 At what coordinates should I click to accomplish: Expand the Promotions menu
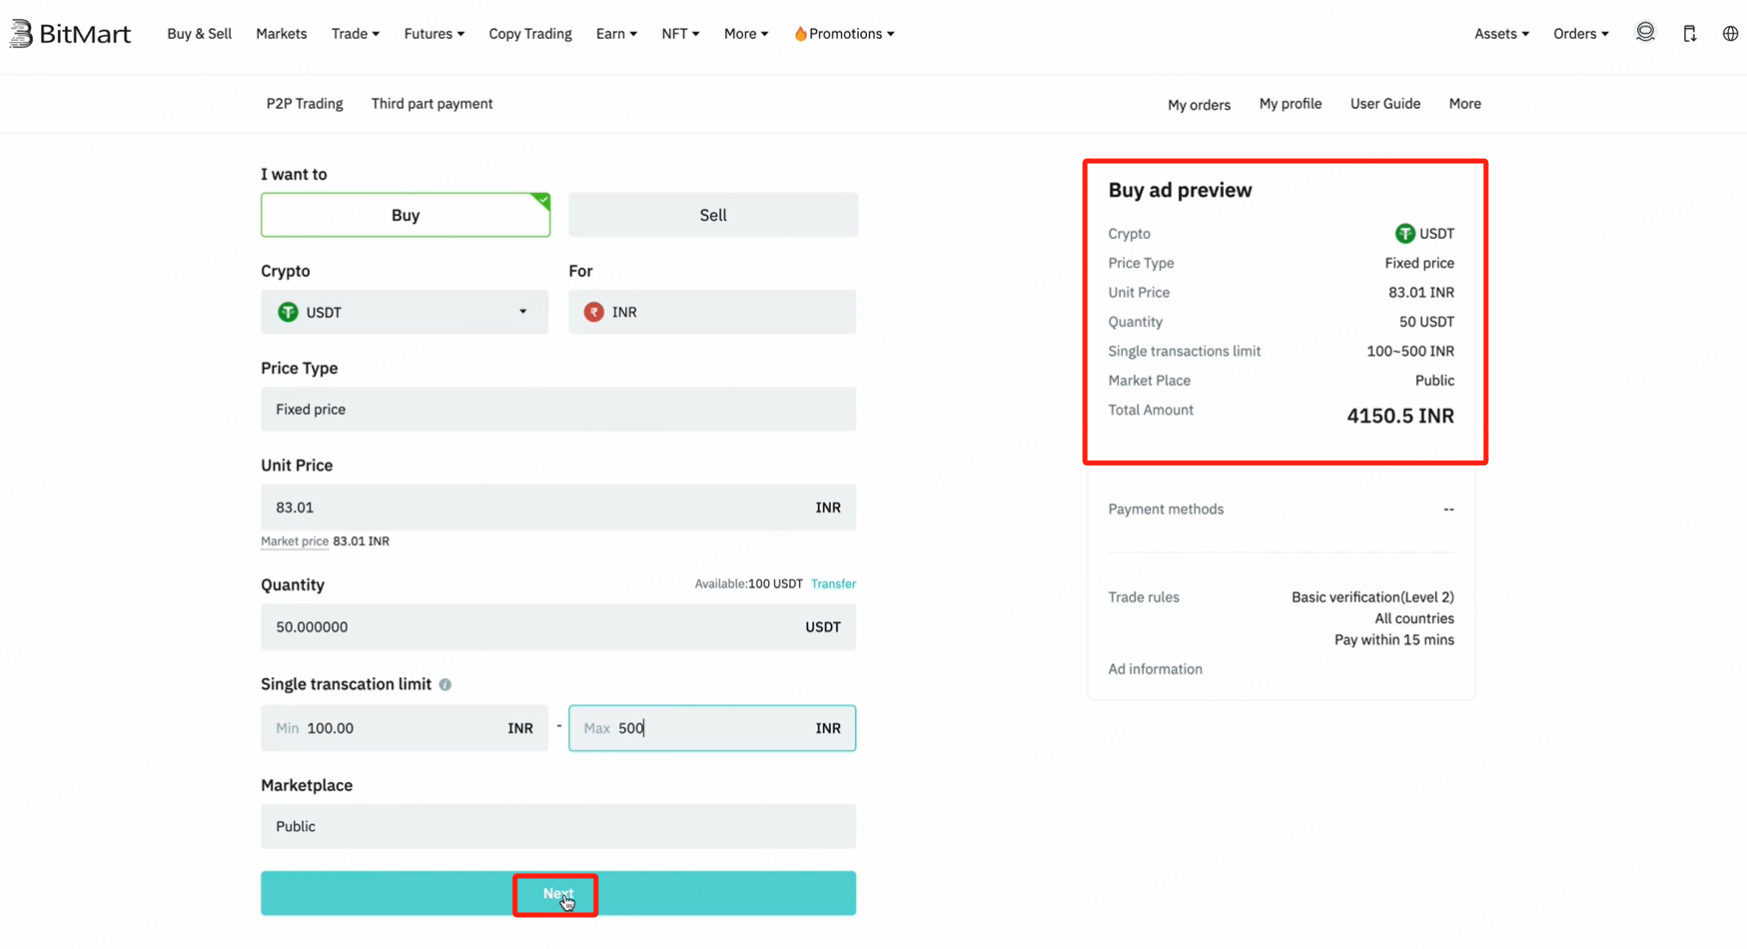click(845, 34)
